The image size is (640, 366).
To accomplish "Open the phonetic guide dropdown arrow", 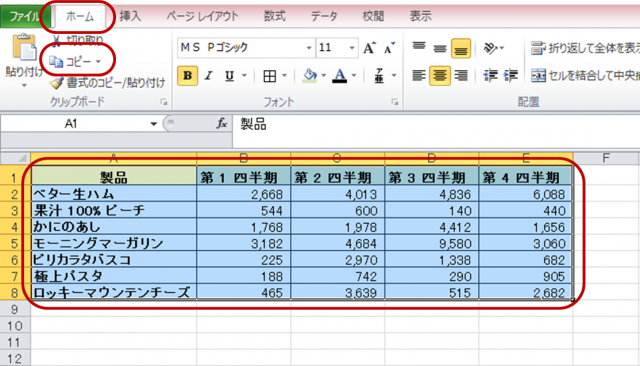I will [394, 76].
